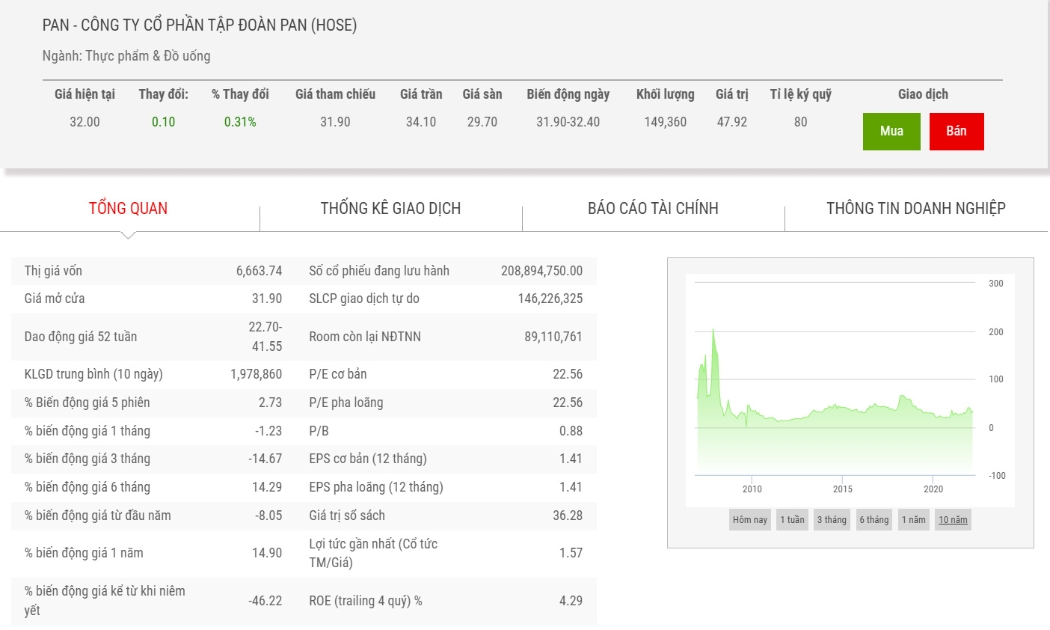The width and height of the screenshot is (1050, 630).
Task: Select the 1 tuần chart range
Action: [x=792, y=520]
